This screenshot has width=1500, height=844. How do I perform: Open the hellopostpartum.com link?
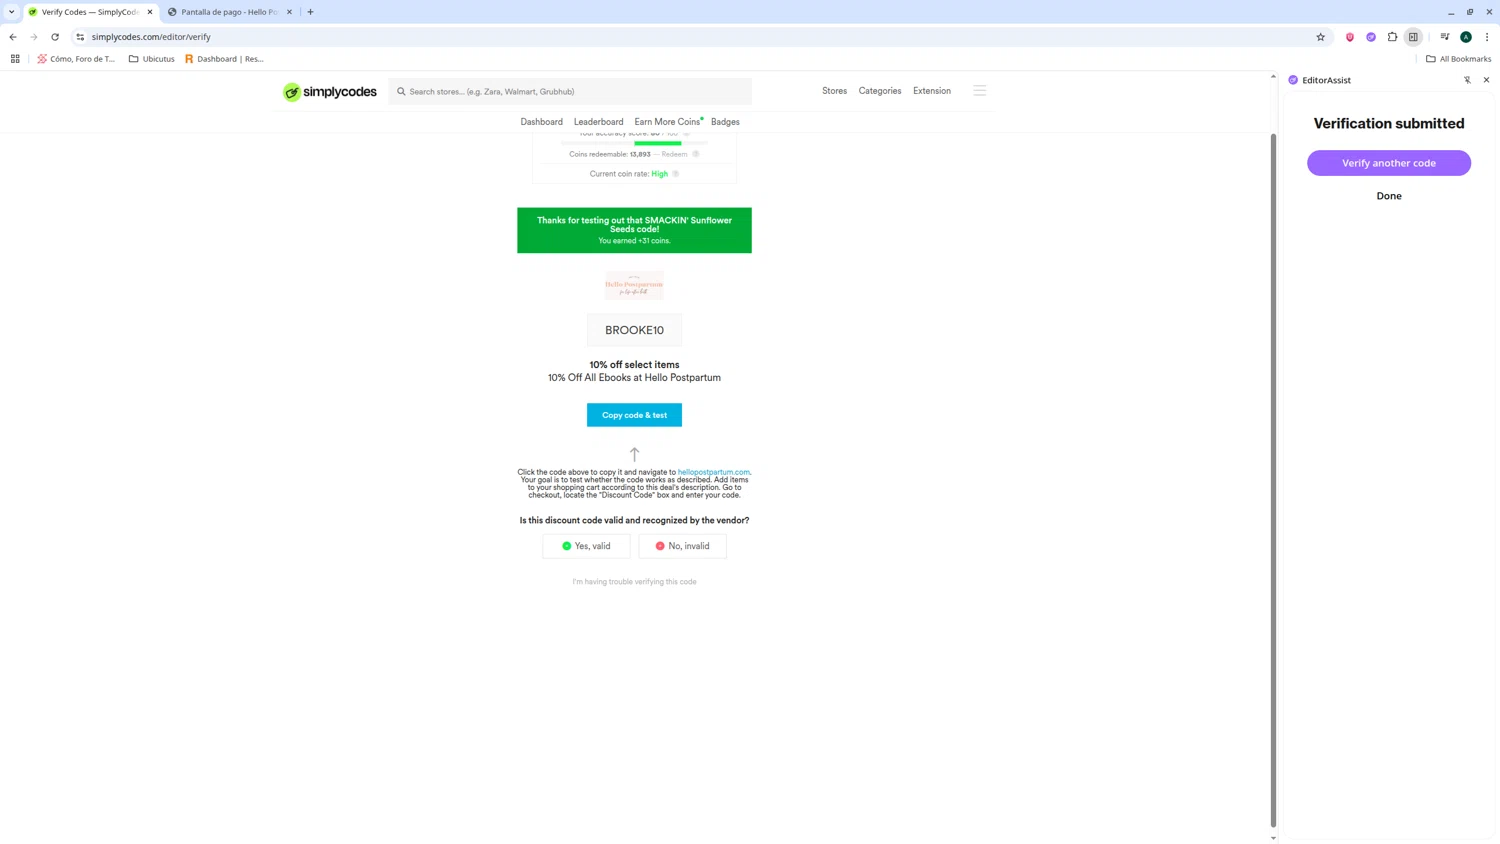pyautogui.click(x=713, y=472)
